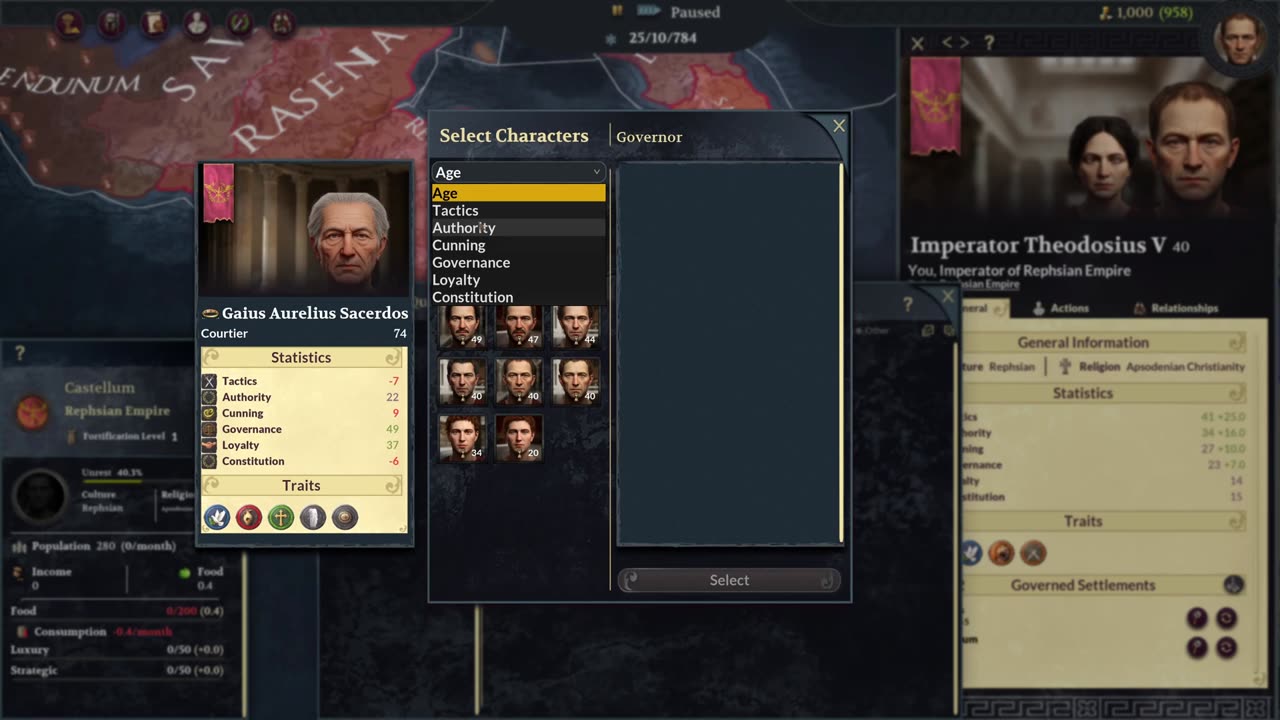The width and height of the screenshot is (1280, 720).
Task: Open the player portrait in top-right corner
Action: tap(1240, 40)
